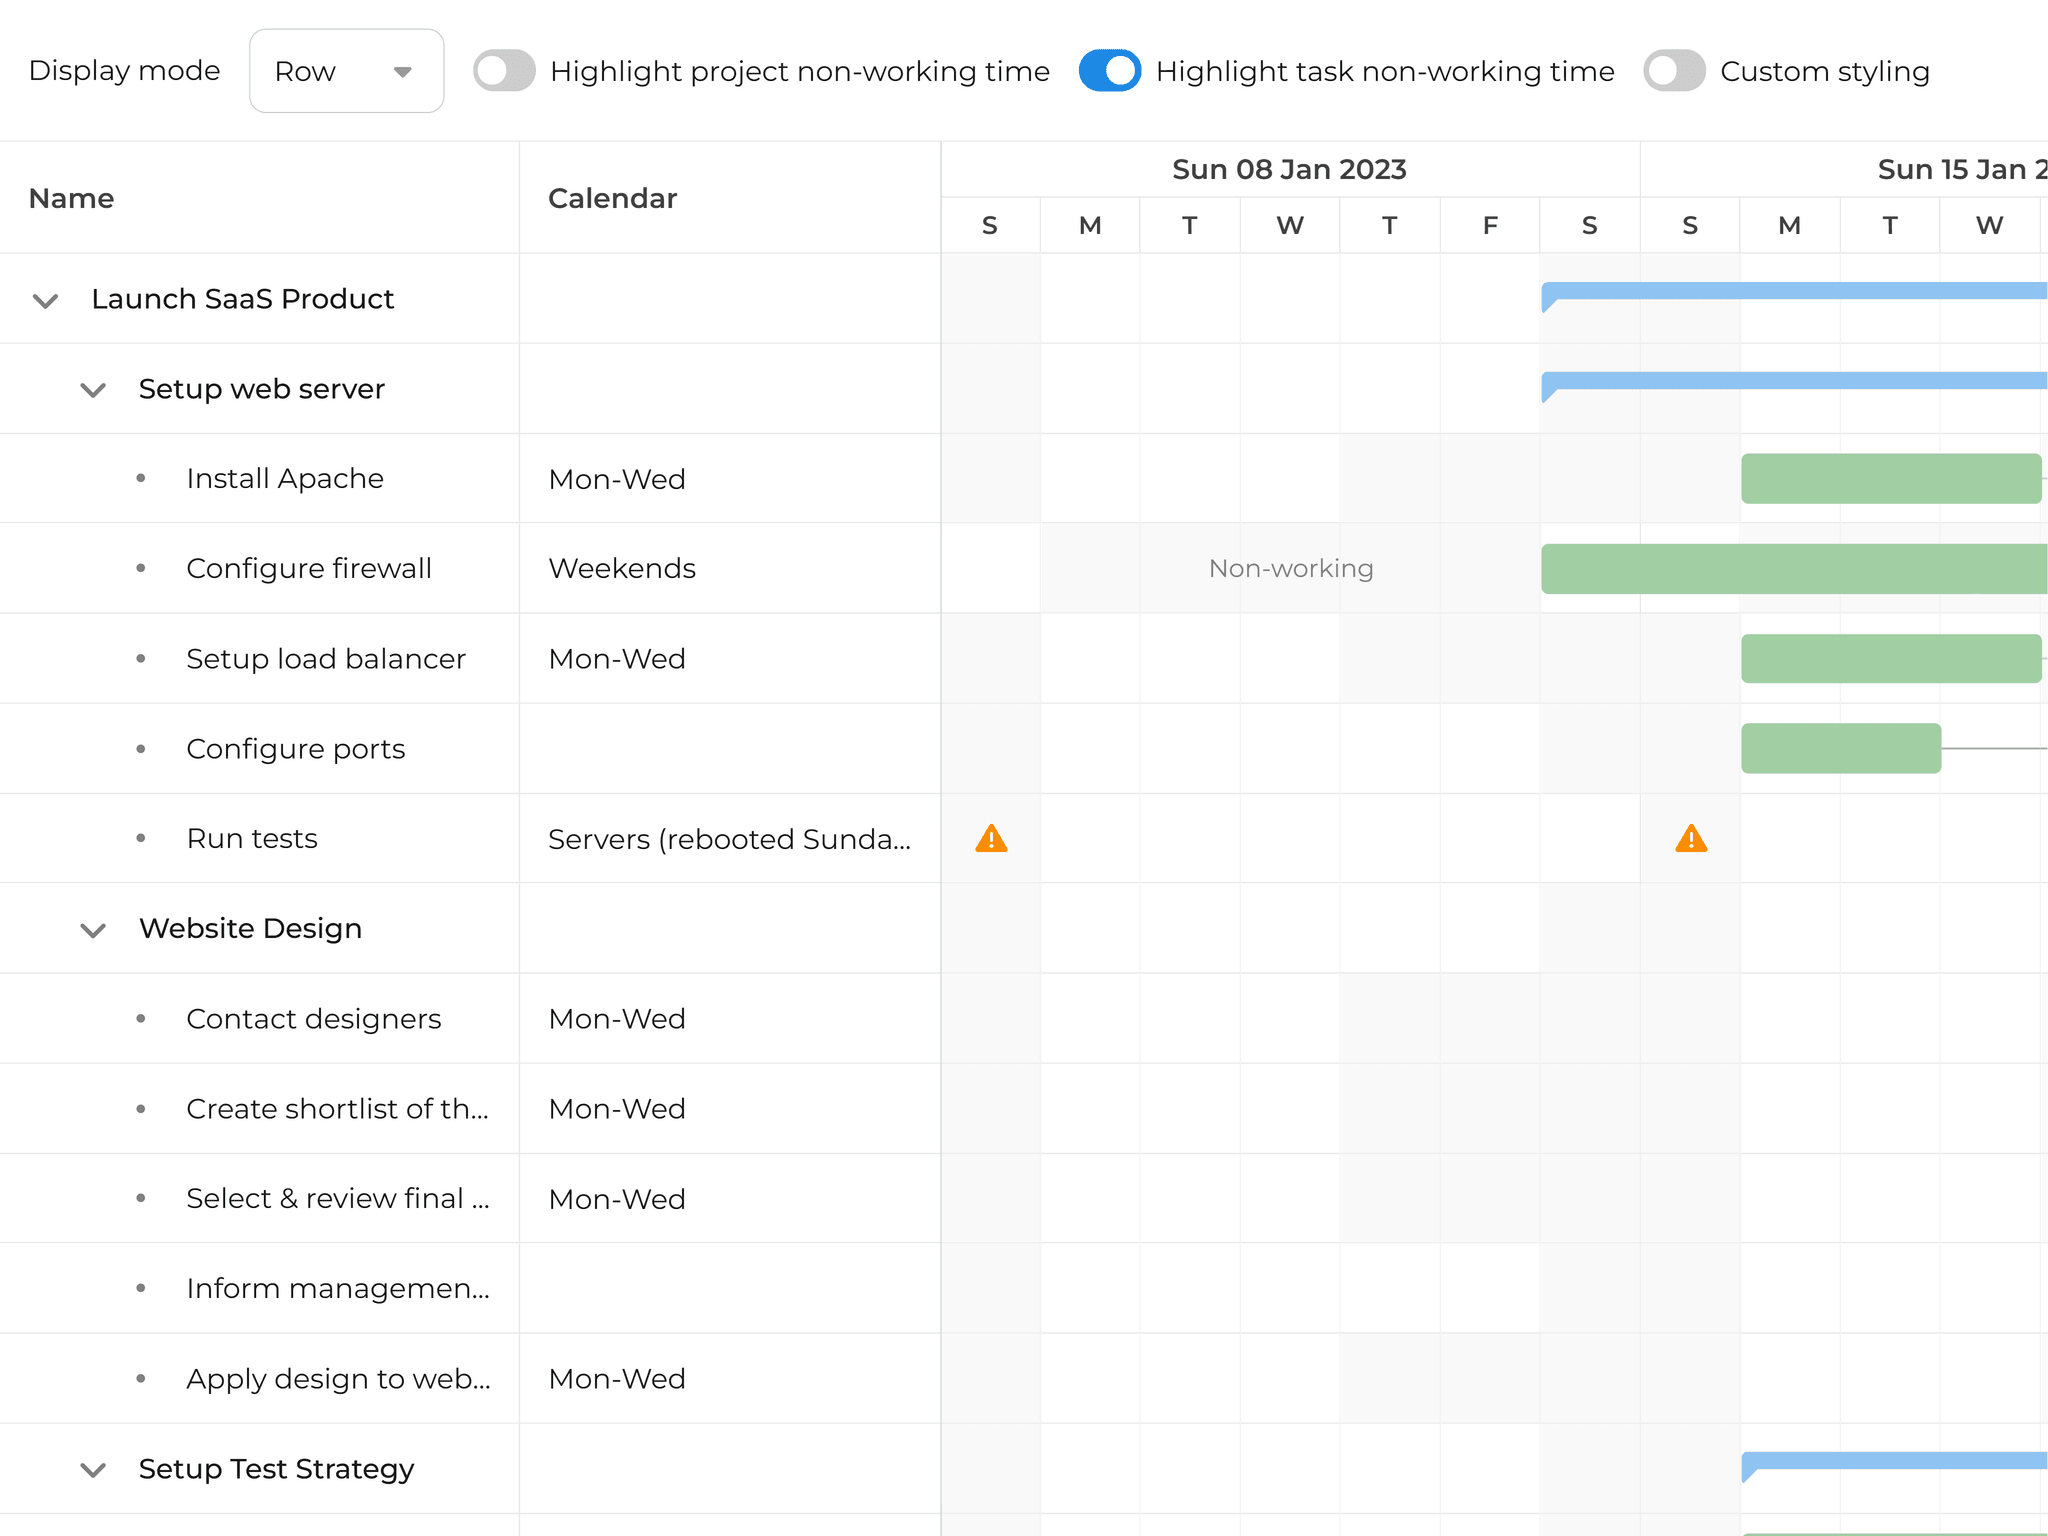
Task: Turn on Custom styling
Action: 1674,70
